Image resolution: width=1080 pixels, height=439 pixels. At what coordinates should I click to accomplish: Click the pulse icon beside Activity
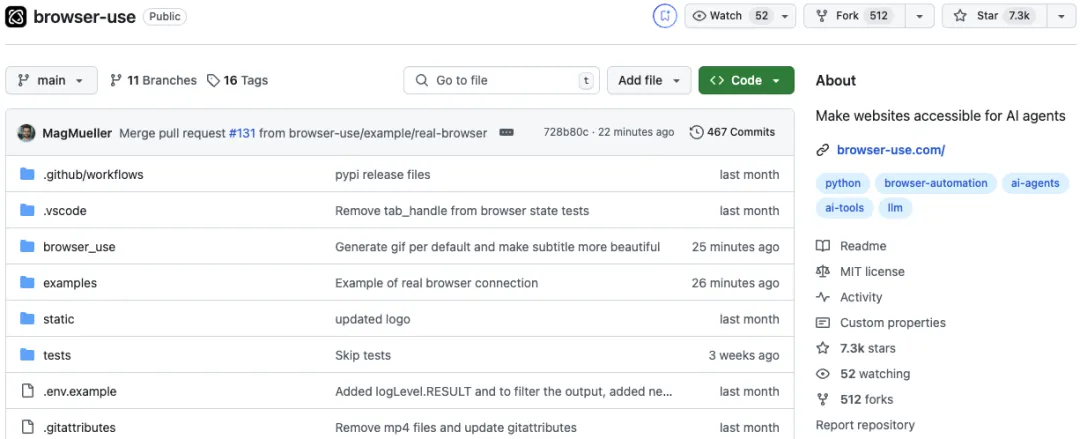point(822,297)
